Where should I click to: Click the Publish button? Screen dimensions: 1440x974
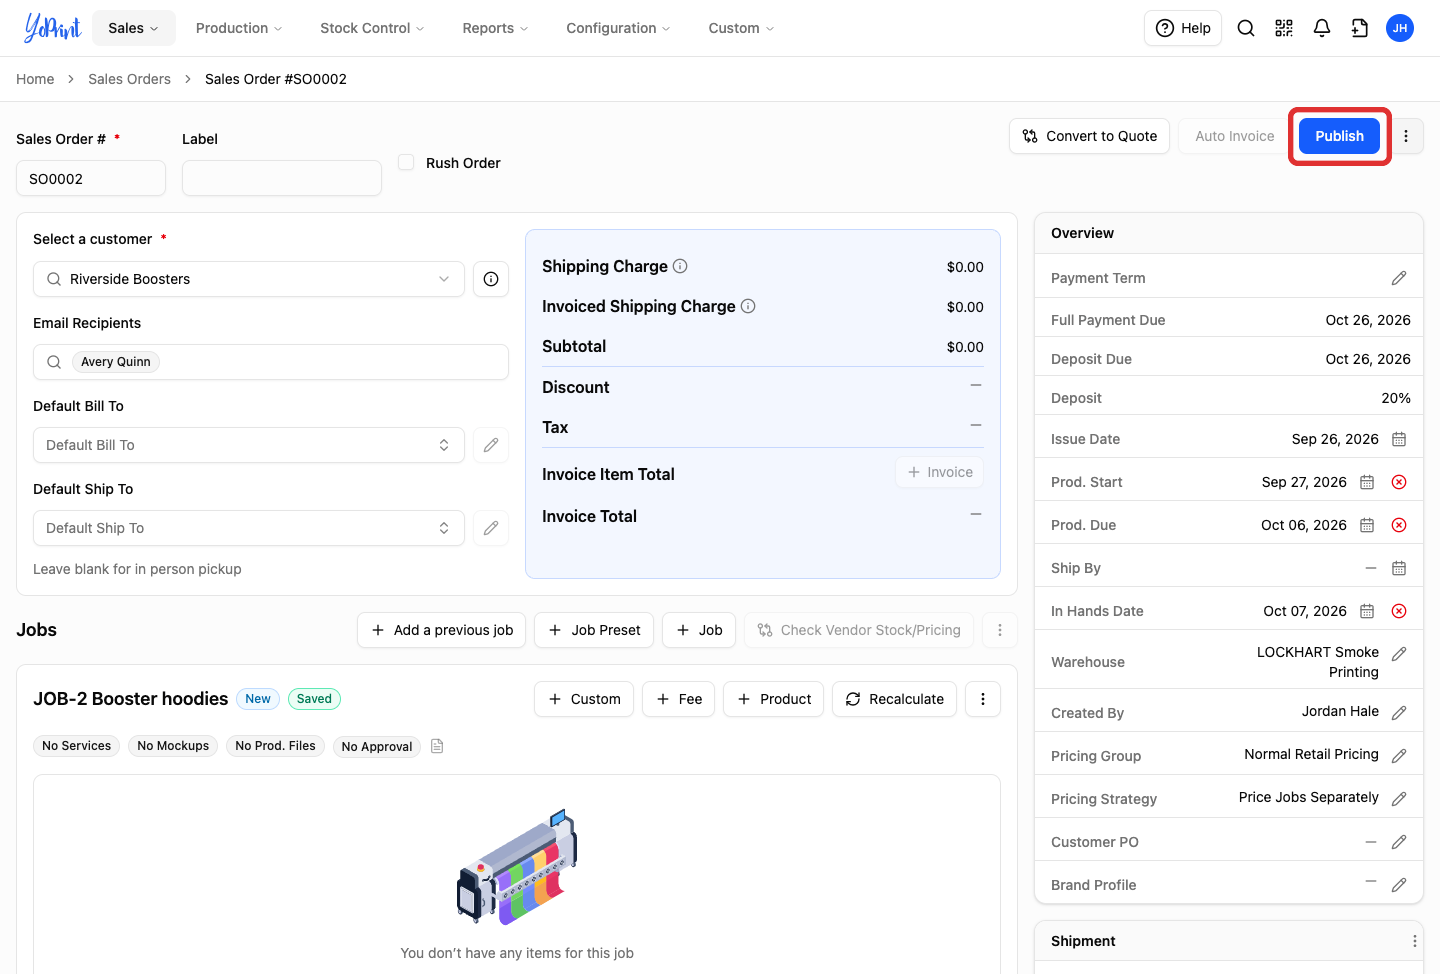pos(1339,136)
